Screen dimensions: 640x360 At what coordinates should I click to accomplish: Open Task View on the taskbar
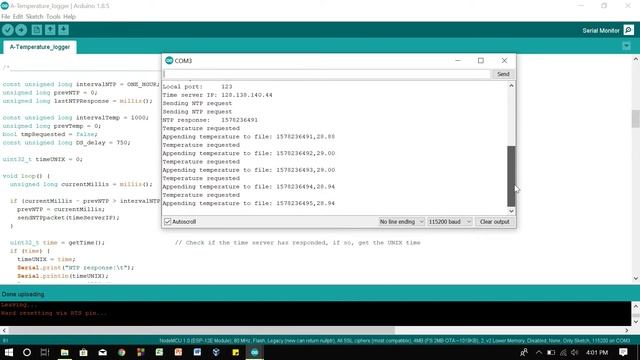[45, 352]
